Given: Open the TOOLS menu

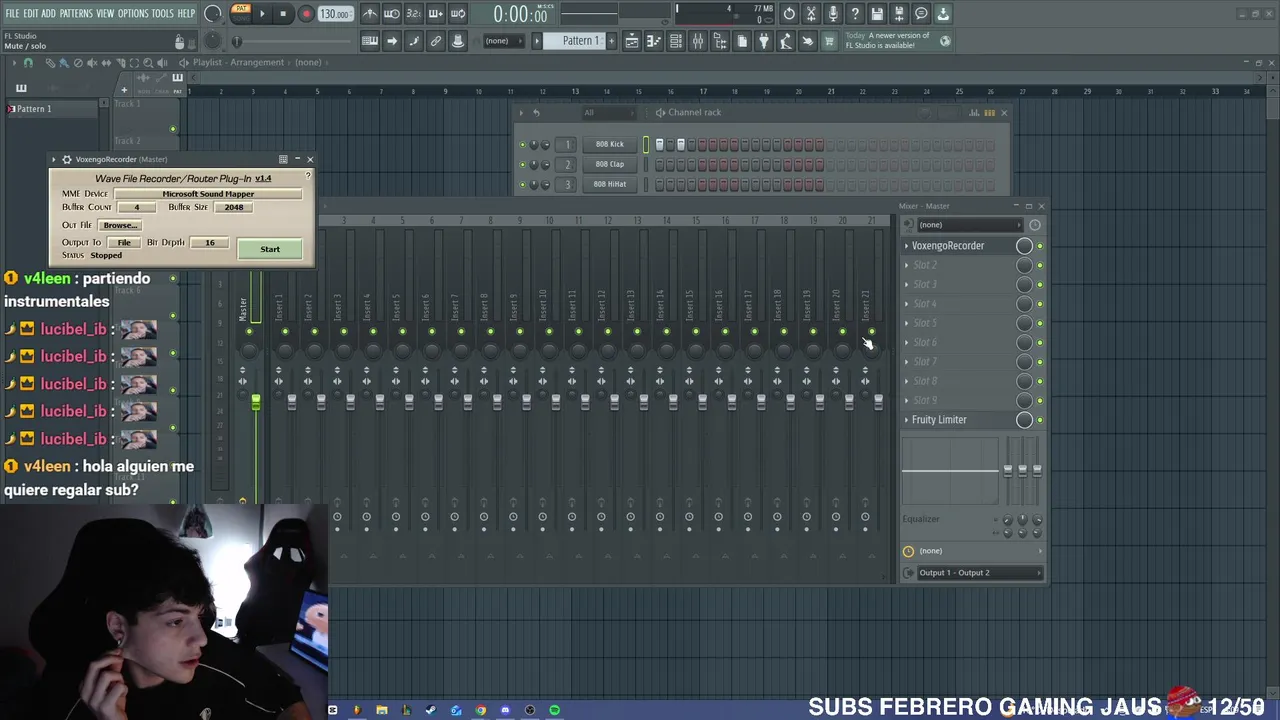Looking at the screenshot, I should pyautogui.click(x=163, y=14).
